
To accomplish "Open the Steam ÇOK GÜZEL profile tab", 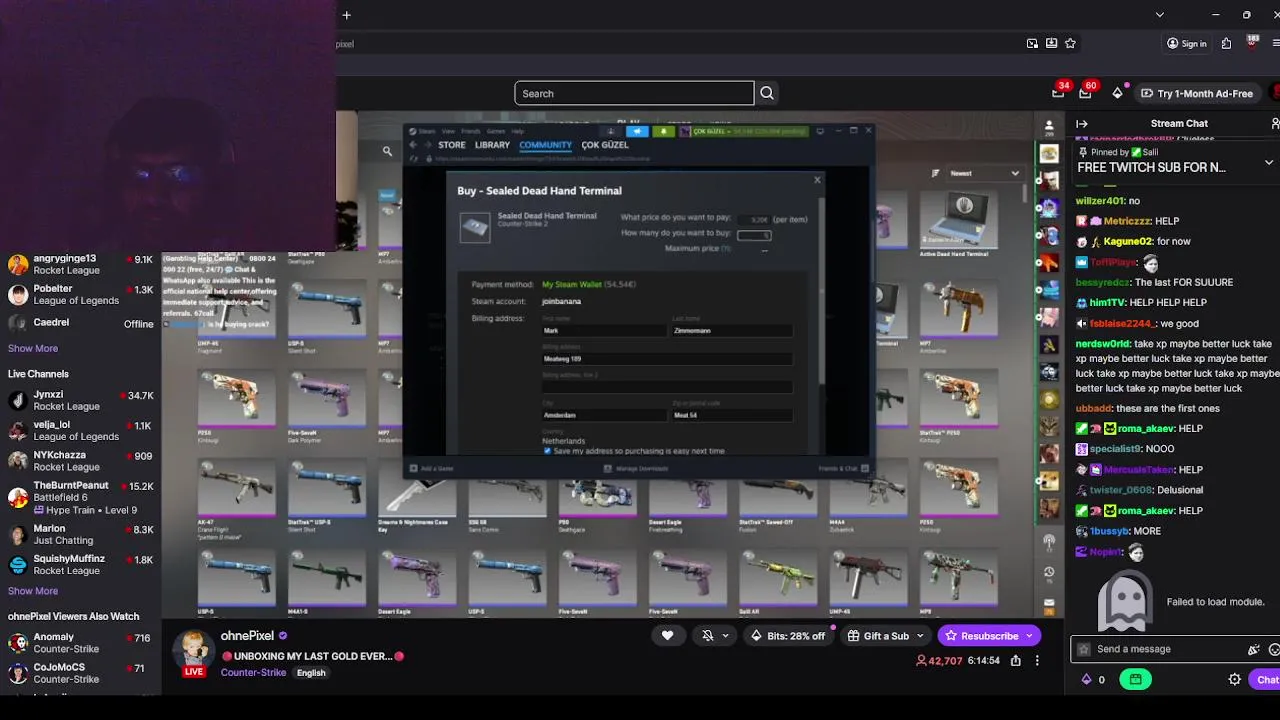I will (x=605, y=145).
